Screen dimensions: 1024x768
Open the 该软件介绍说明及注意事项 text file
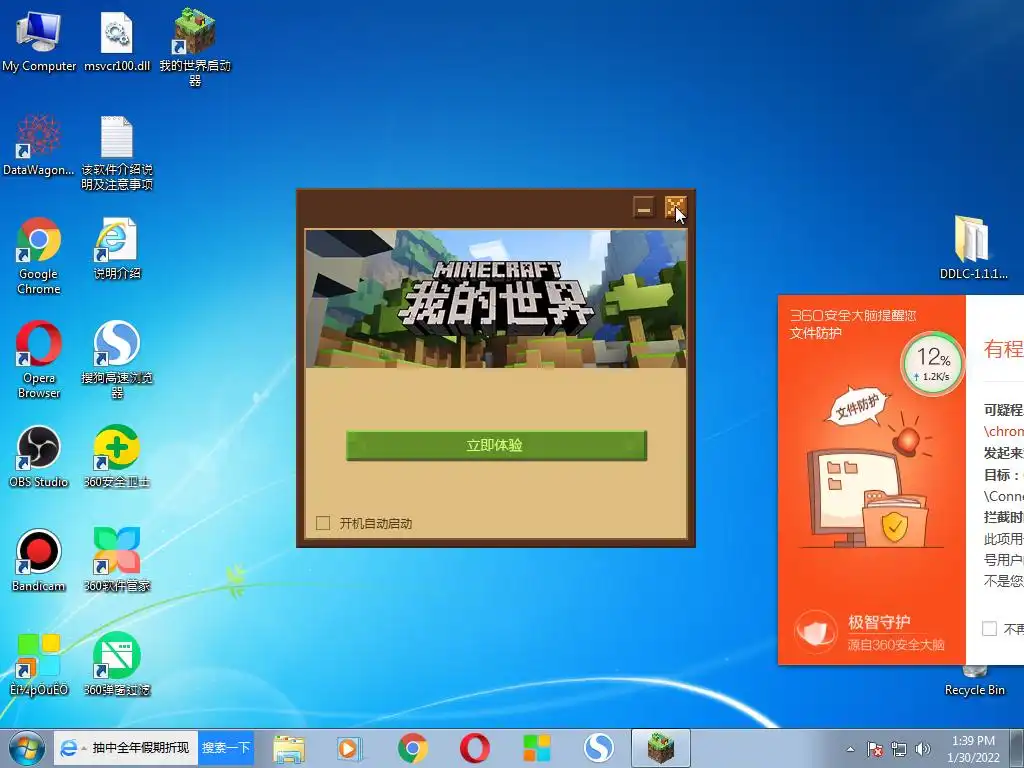tap(117, 153)
